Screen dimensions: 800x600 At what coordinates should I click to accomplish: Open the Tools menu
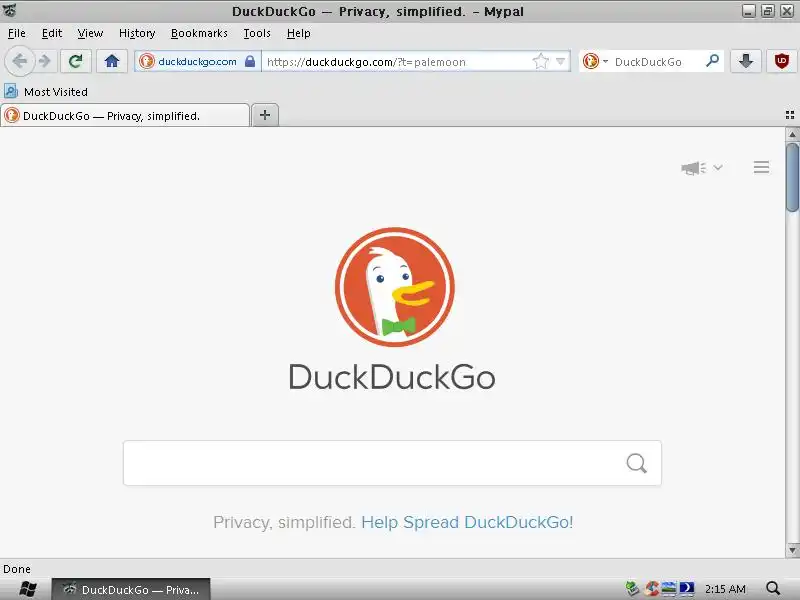point(257,33)
